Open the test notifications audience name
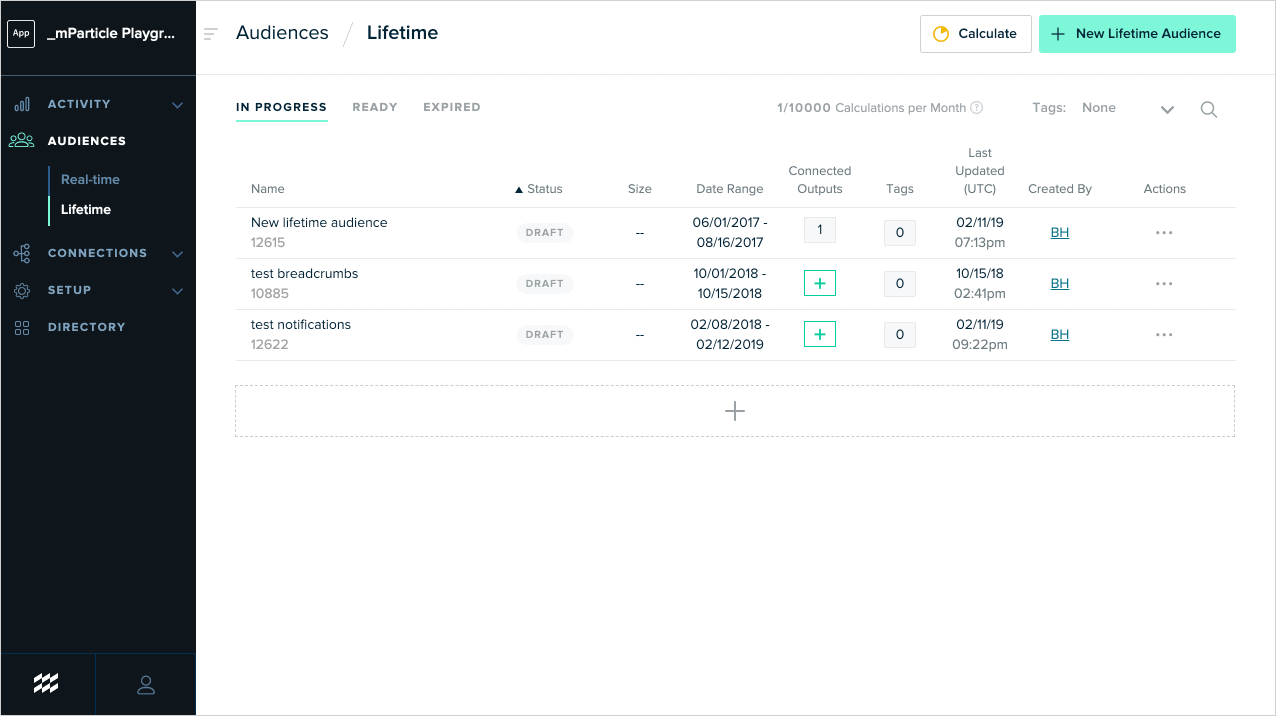This screenshot has height=716, width=1276. [x=301, y=325]
